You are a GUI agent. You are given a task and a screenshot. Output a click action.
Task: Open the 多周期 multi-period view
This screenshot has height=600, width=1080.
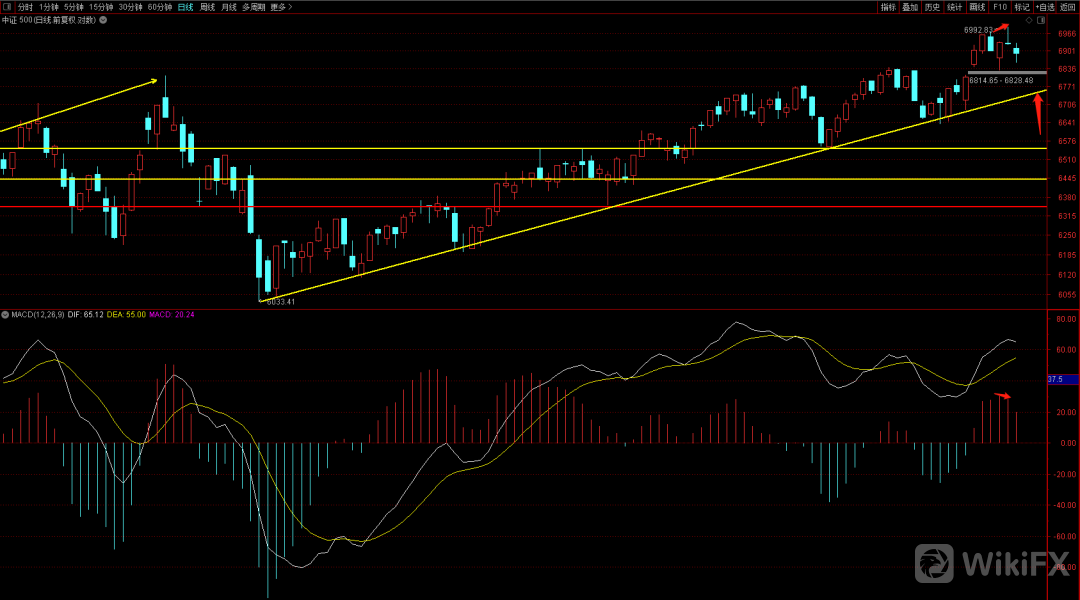[x=253, y=7]
